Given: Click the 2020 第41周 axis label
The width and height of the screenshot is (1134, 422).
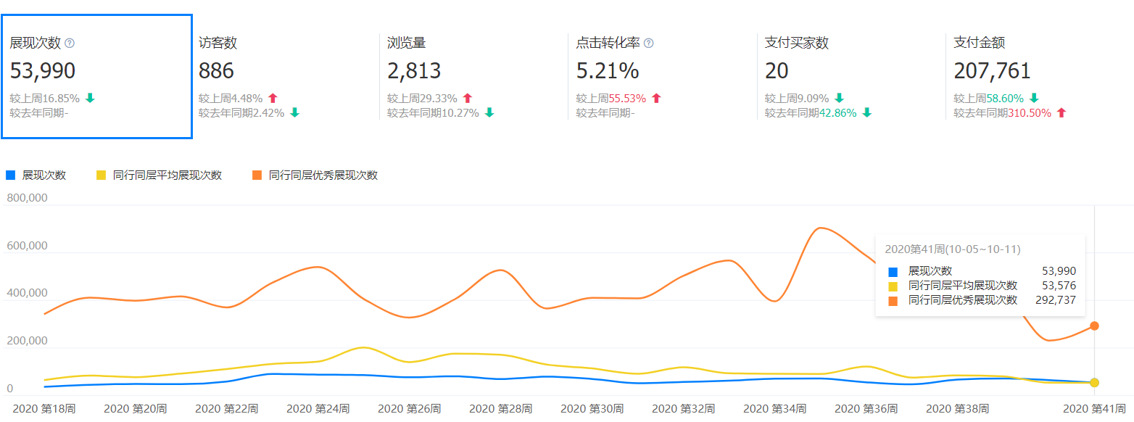Looking at the screenshot, I should tap(1092, 409).
